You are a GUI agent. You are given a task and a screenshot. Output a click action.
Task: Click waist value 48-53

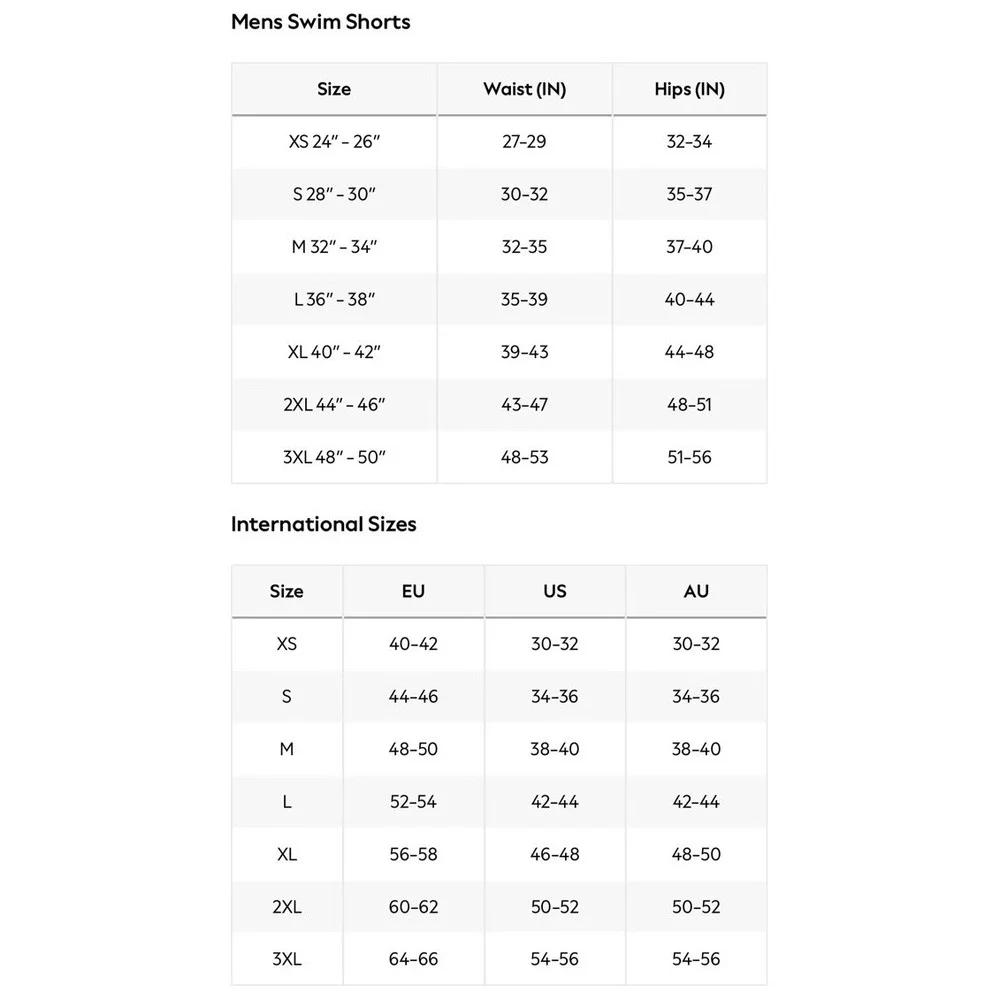(x=524, y=457)
